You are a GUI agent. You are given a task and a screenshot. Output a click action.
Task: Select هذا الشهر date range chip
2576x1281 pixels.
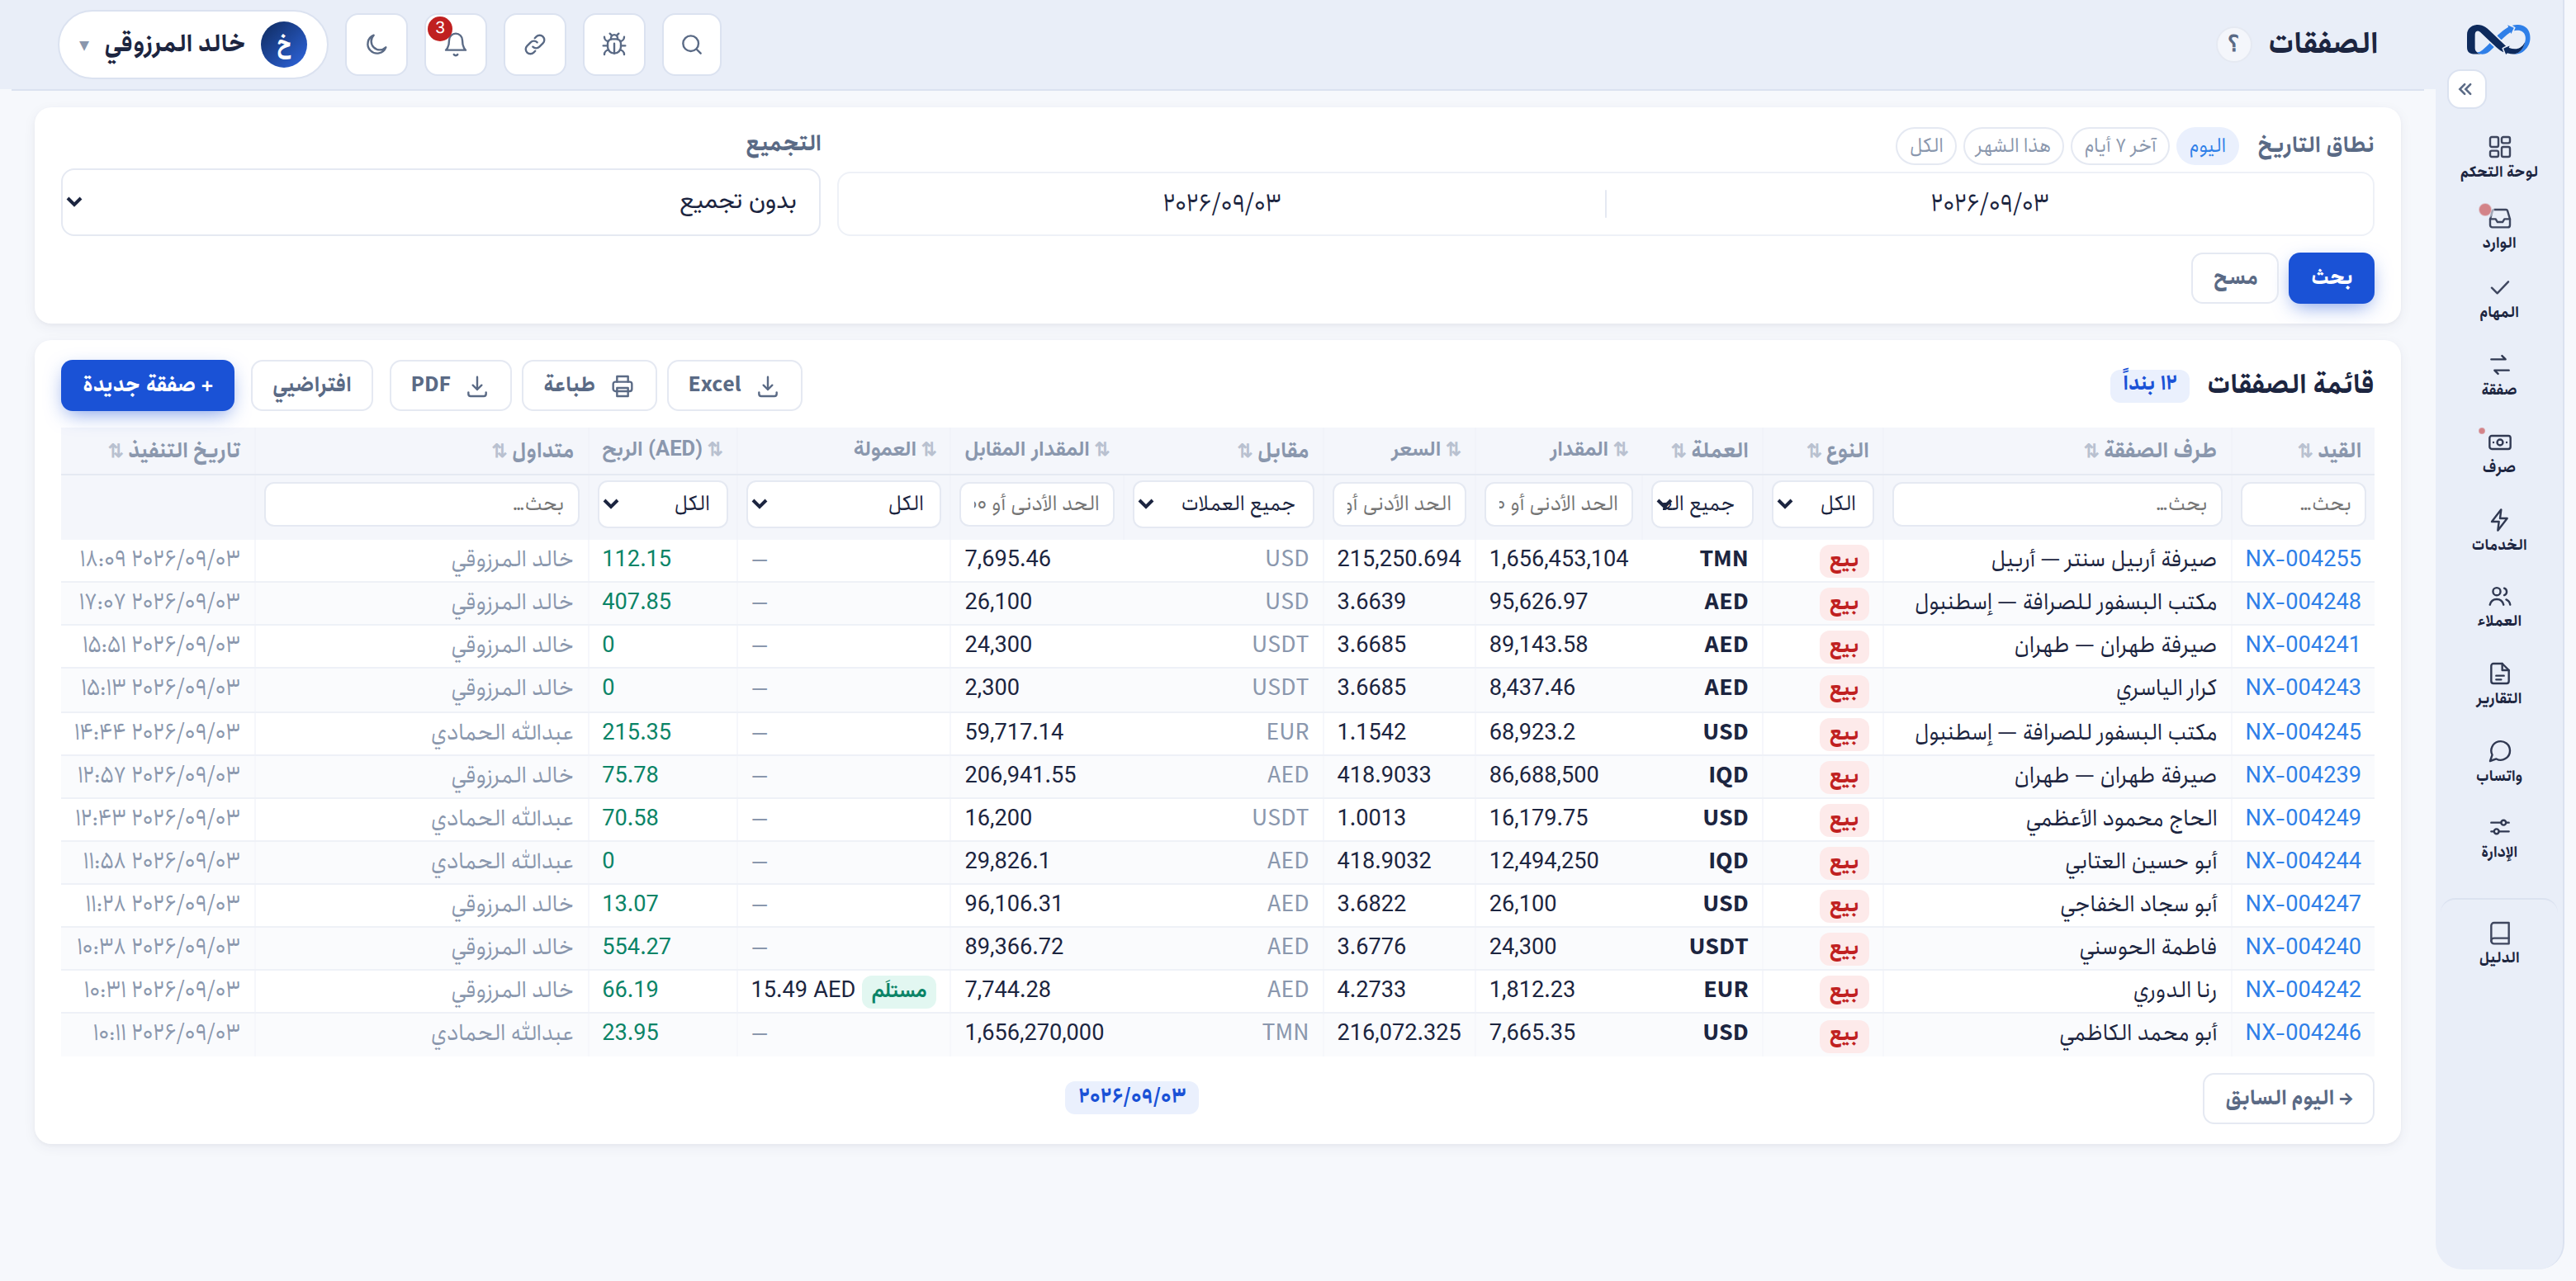(2013, 147)
